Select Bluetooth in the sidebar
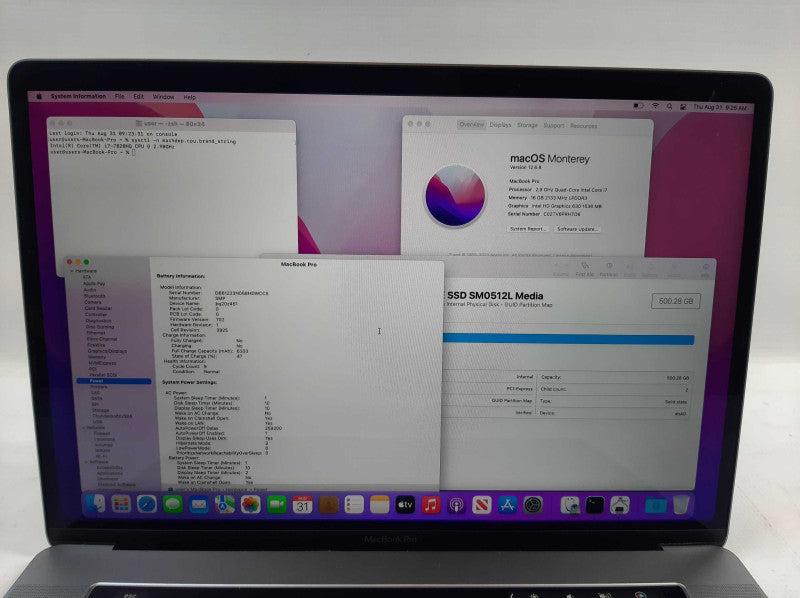Viewport: 800px width, 598px height. coord(94,295)
